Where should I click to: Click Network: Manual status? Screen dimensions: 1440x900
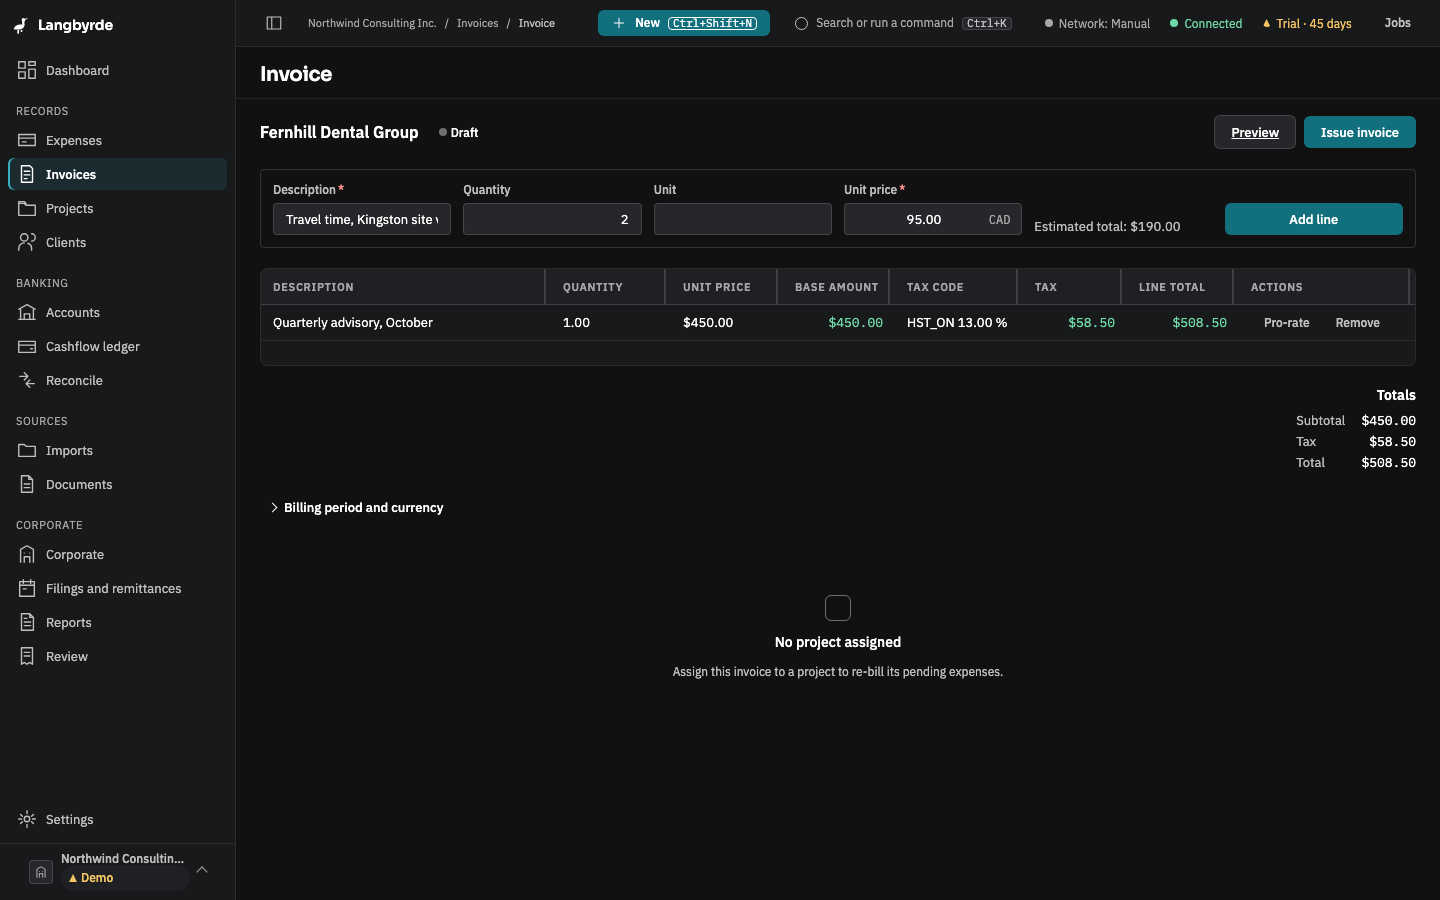pos(1097,24)
